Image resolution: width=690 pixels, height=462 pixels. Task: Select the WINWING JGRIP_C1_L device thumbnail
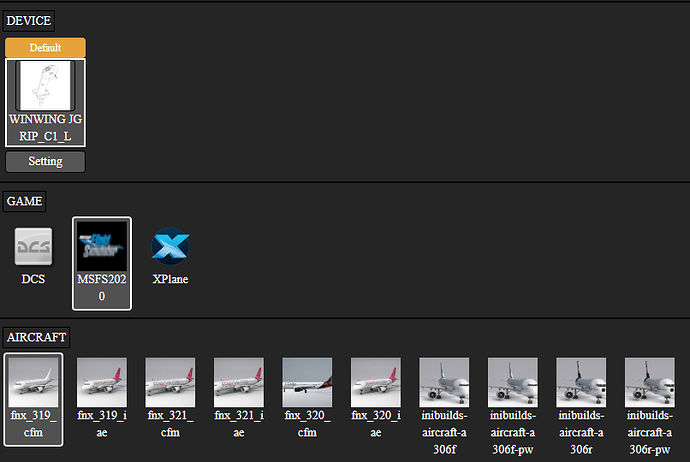(45, 86)
